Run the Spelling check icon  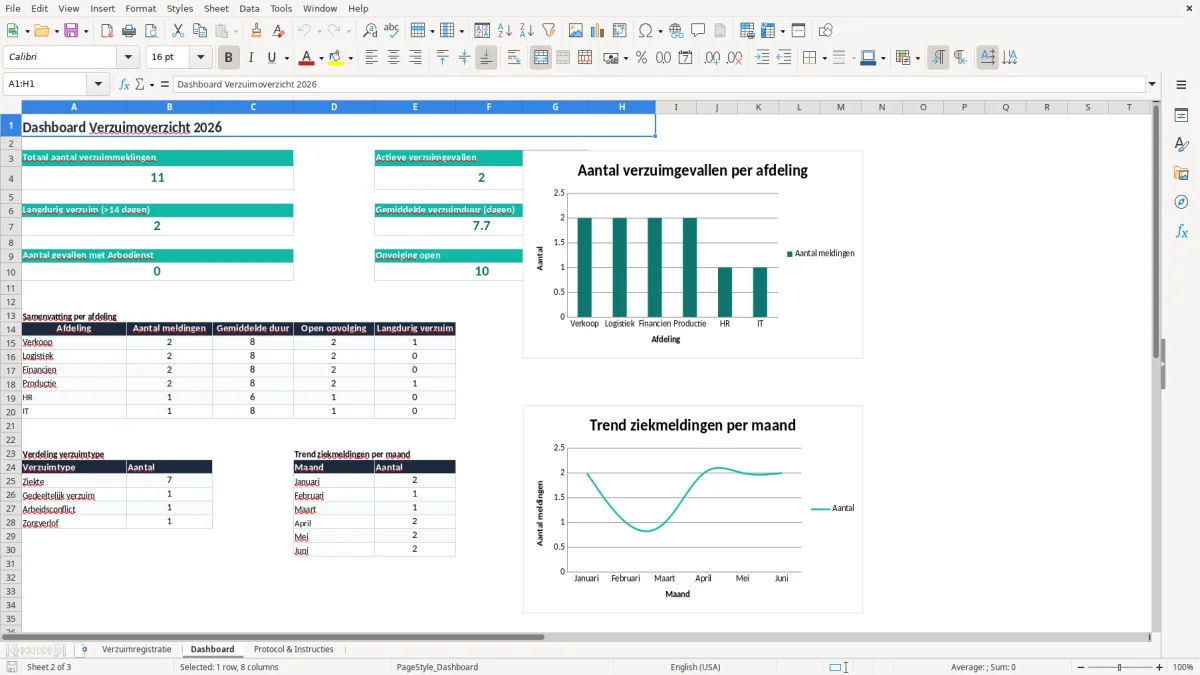point(392,31)
